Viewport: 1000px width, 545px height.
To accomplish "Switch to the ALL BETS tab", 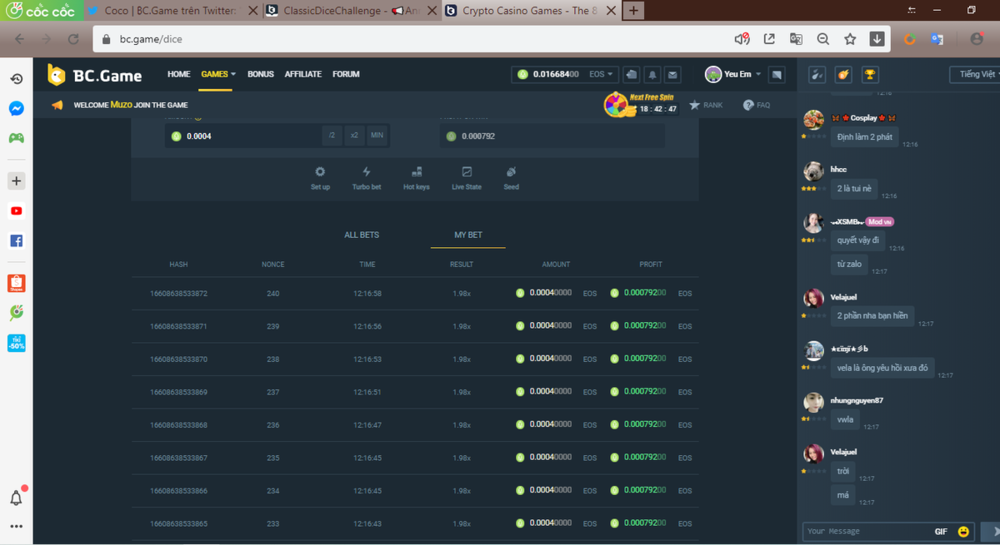I will pos(361,235).
